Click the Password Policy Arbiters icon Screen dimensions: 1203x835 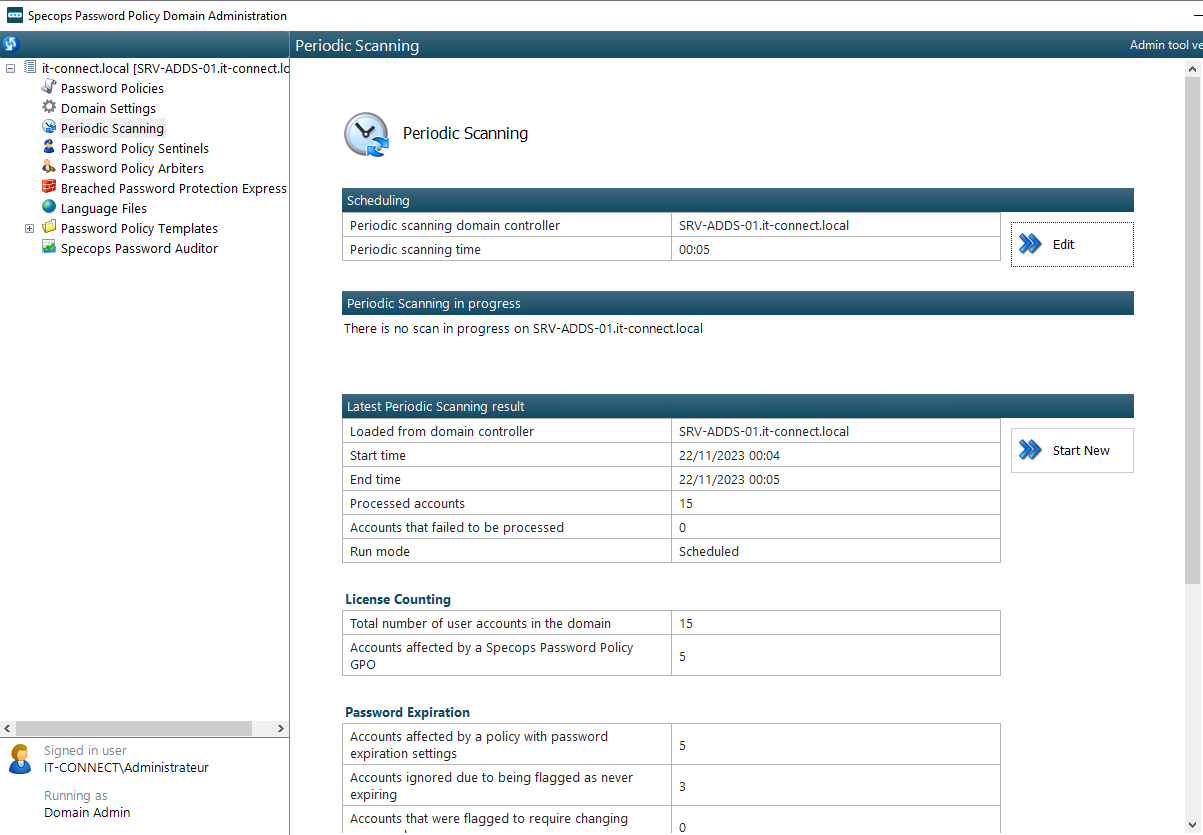(49, 167)
